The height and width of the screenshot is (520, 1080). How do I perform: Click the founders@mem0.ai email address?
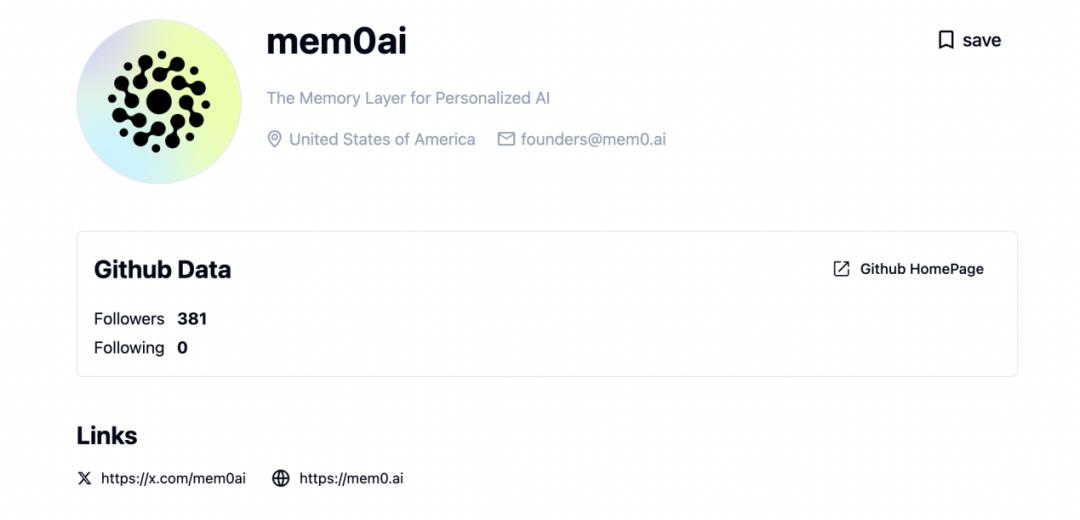point(593,139)
